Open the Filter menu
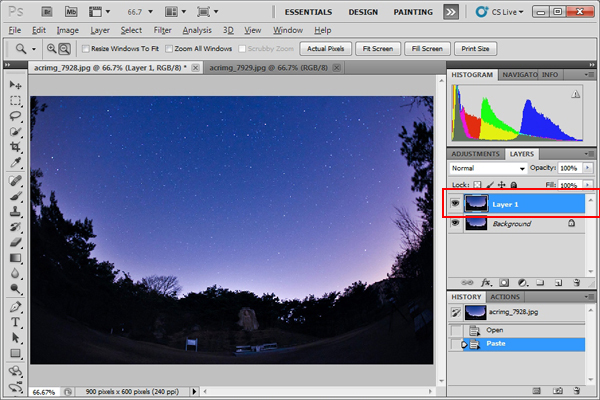Viewport: 600px width, 400px height. 162,30
